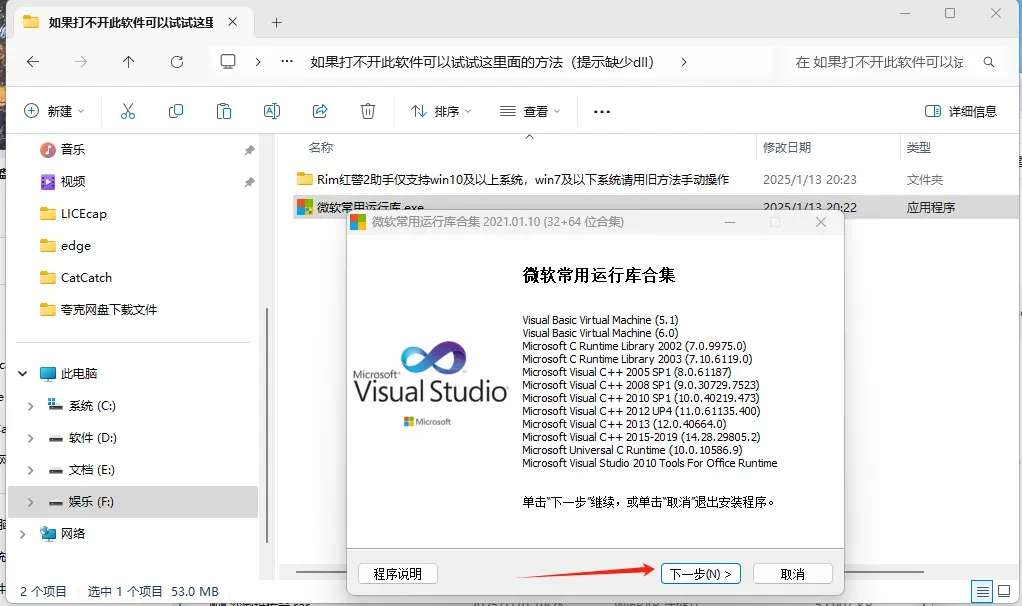Click the Rename icon in toolbar
Viewport: 1022px width, 606px height.
point(272,111)
